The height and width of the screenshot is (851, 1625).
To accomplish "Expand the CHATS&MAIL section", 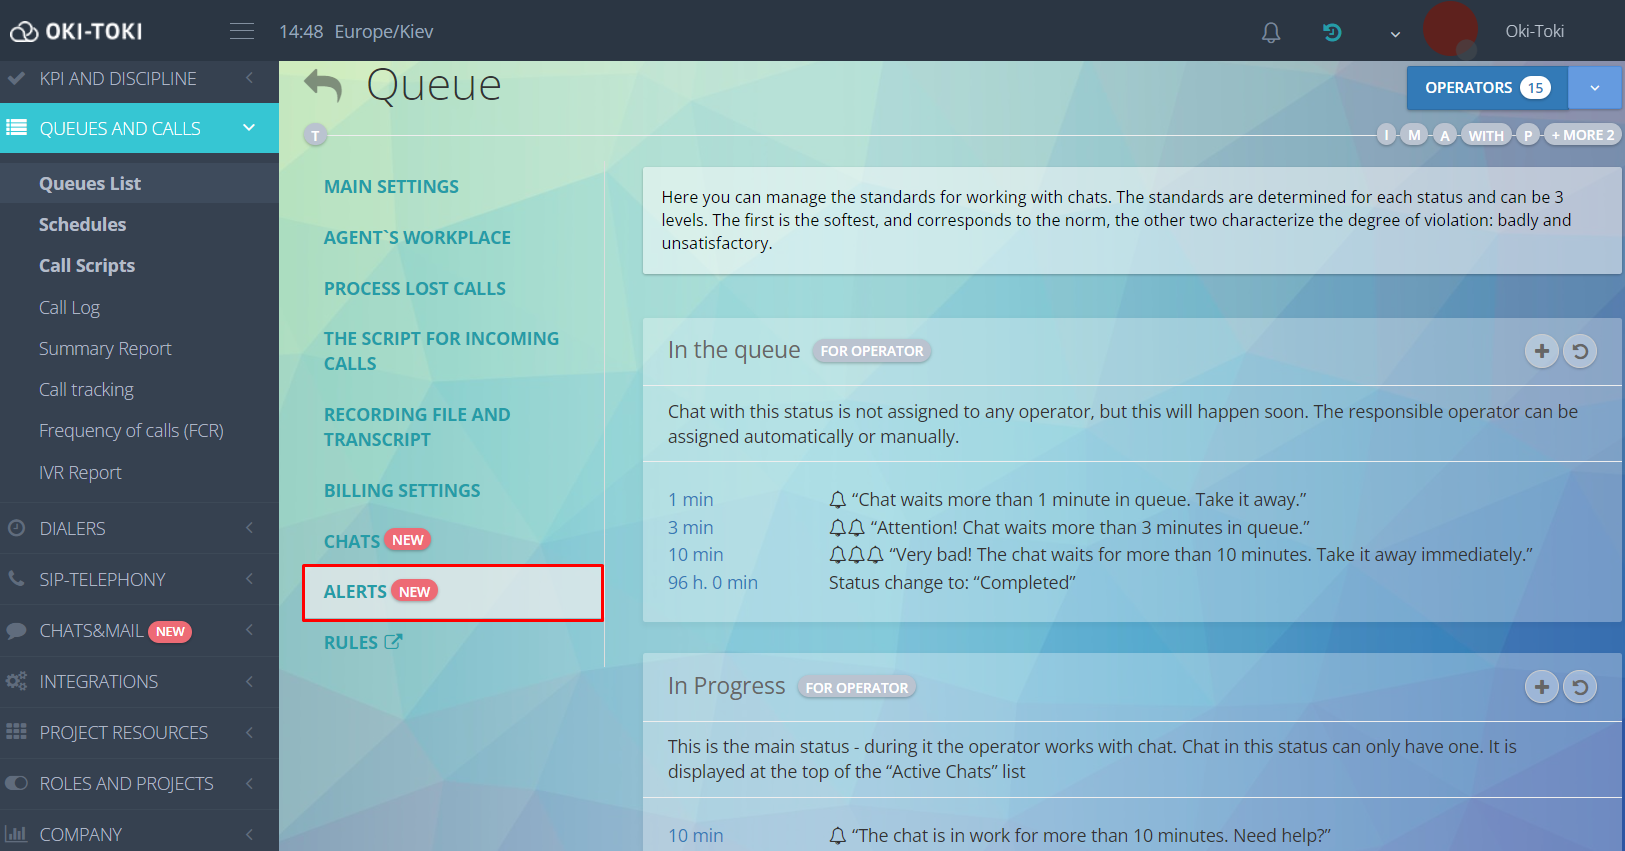I will 139,630.
